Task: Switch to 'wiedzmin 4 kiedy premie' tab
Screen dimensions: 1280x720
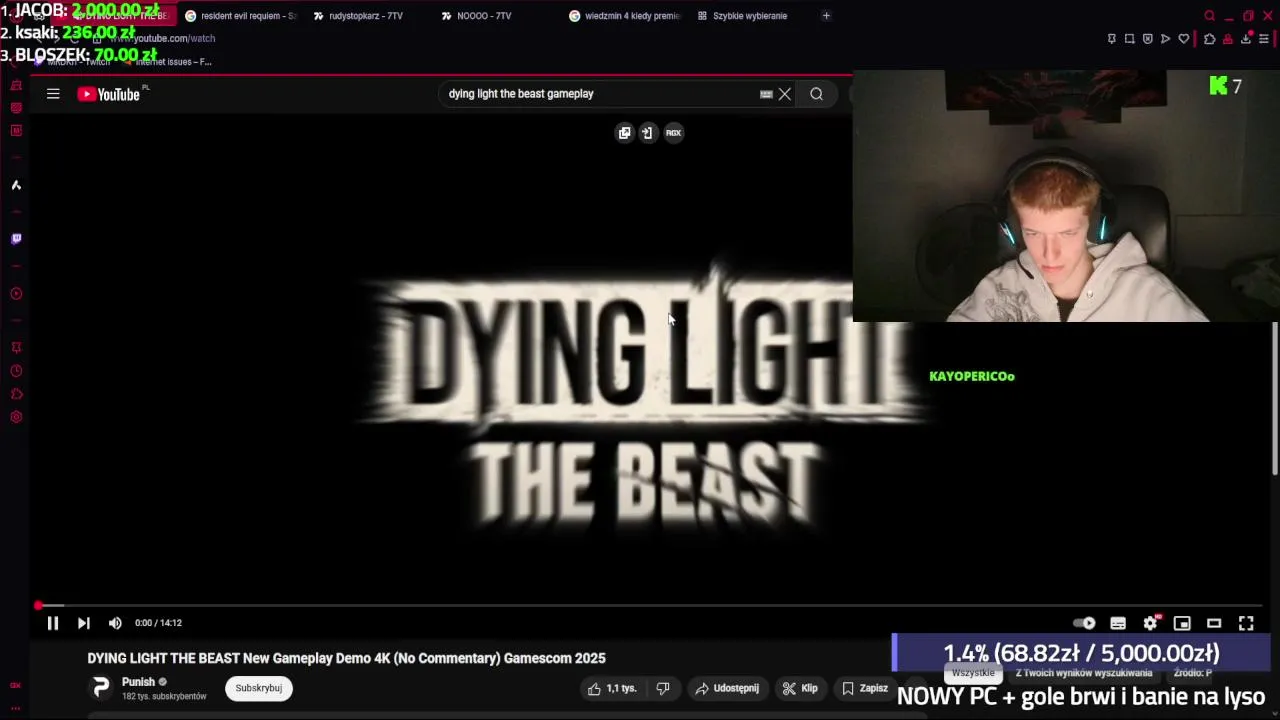Action: [x=624, y=16]
